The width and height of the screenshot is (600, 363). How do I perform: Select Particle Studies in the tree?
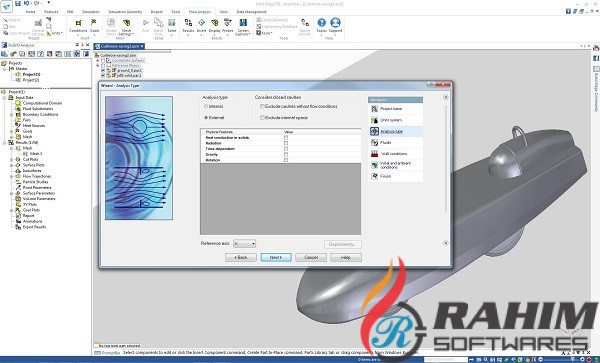(36, 182)
